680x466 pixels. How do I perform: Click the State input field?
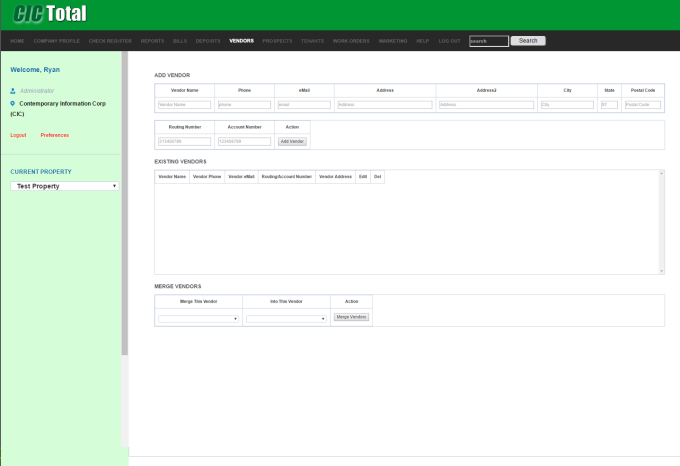(x=609, y=105)
